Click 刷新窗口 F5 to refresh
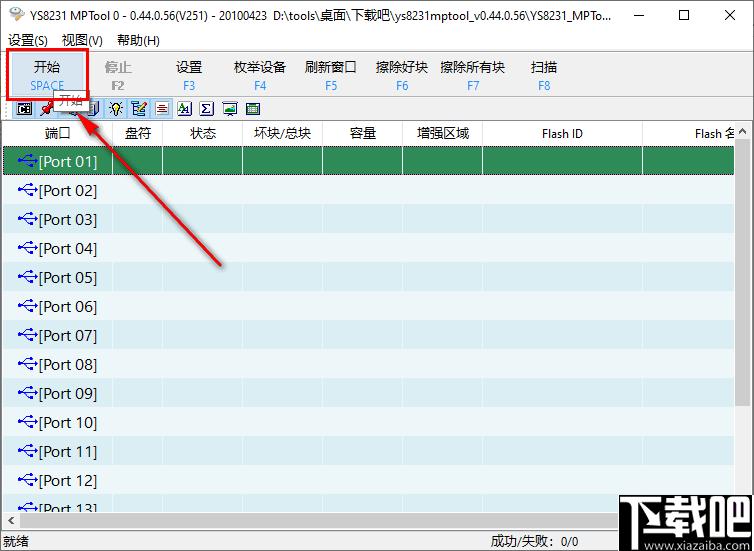The image size is (754, 551). (331, 75)
